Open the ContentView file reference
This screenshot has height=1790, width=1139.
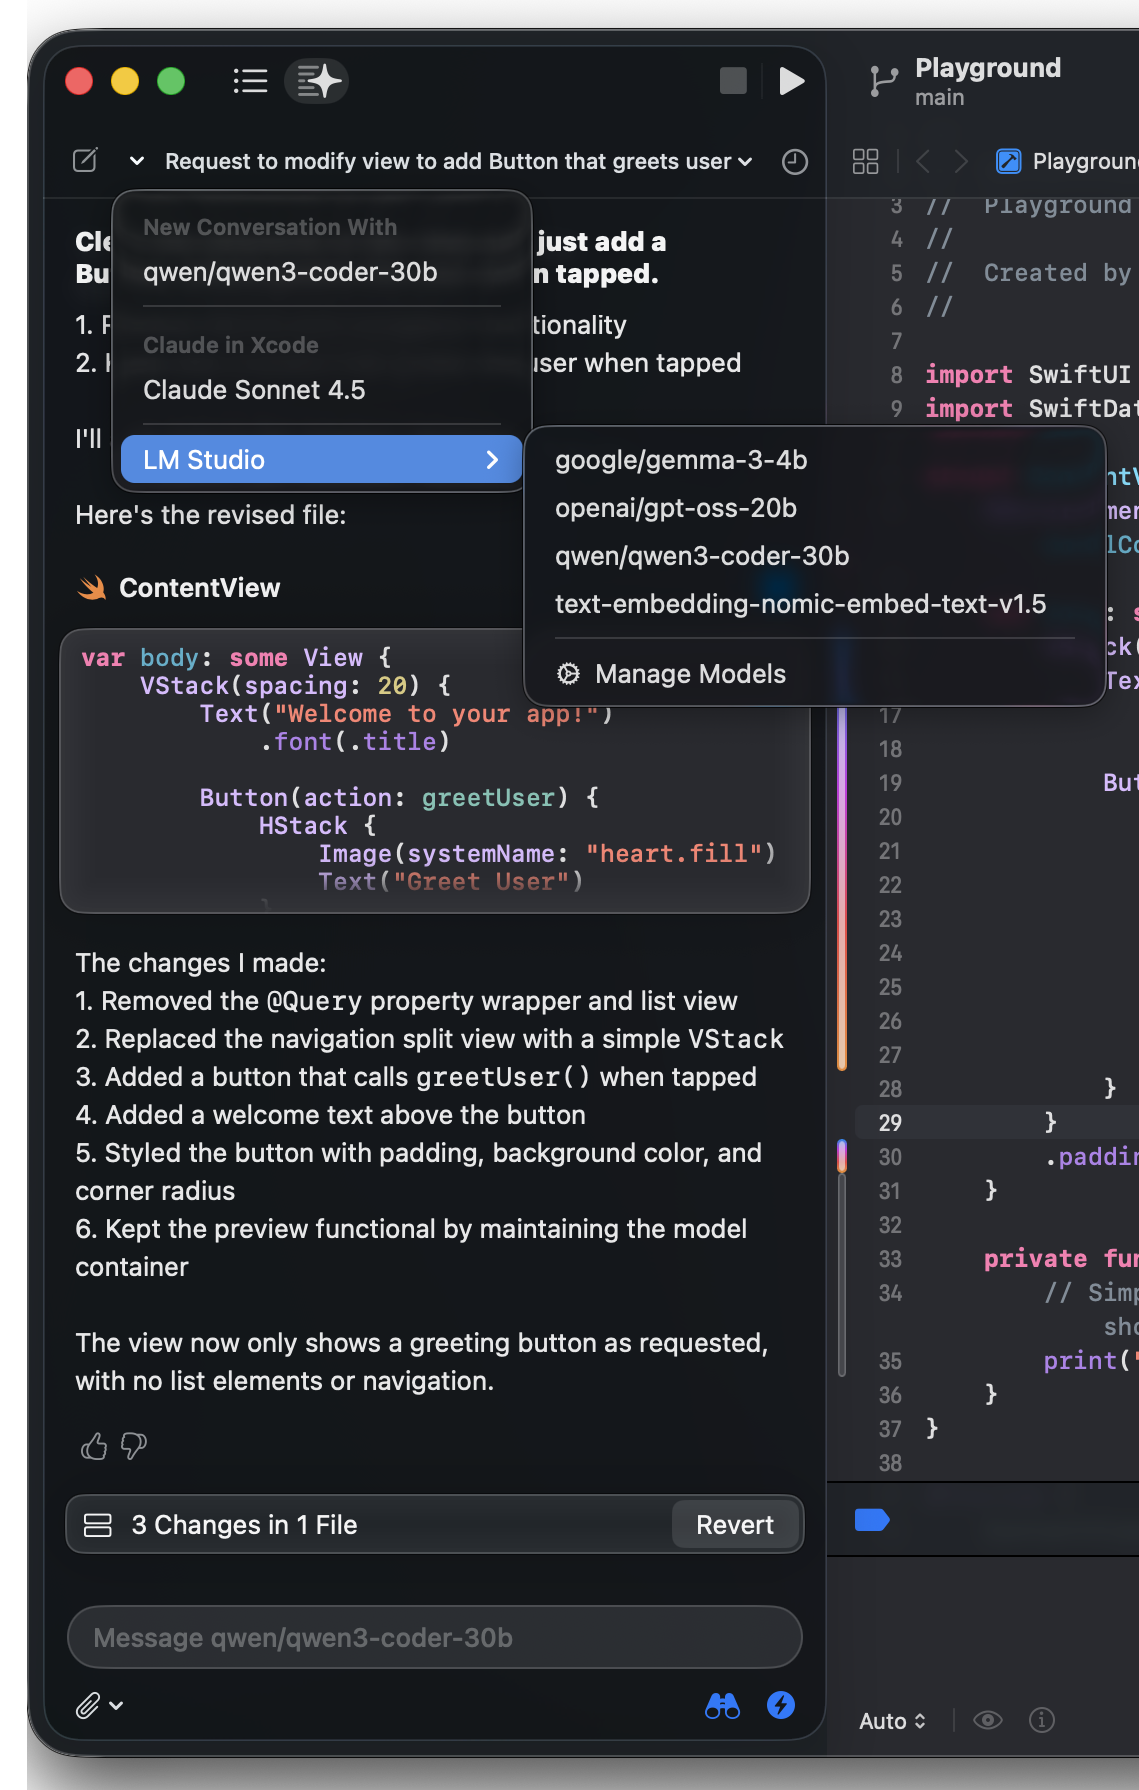click(x=199, y=588)
